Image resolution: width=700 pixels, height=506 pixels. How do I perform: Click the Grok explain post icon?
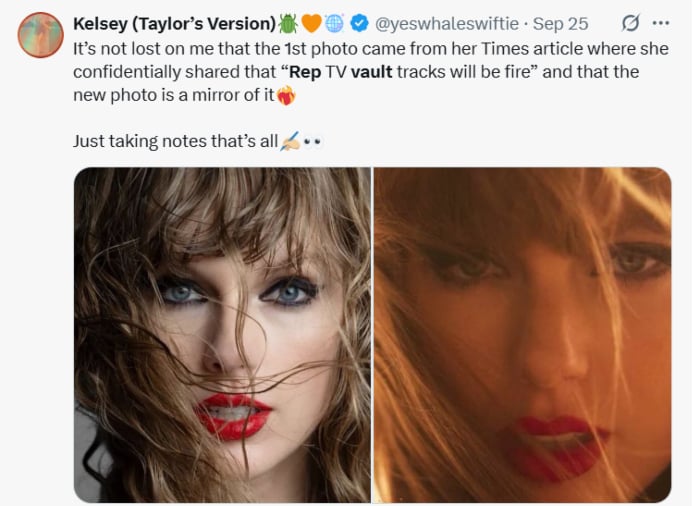pos(631,23)
